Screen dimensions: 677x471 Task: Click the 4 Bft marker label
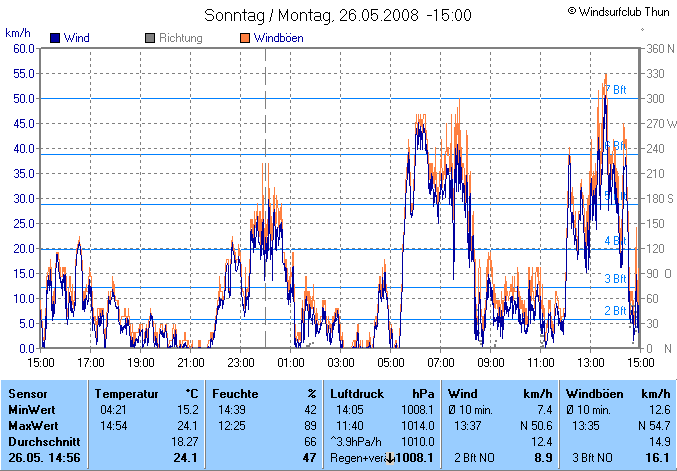616,240
